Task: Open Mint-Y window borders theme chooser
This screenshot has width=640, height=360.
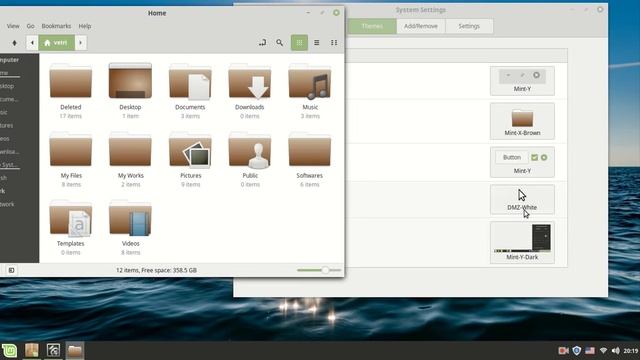Action: [x=522, y=81]
